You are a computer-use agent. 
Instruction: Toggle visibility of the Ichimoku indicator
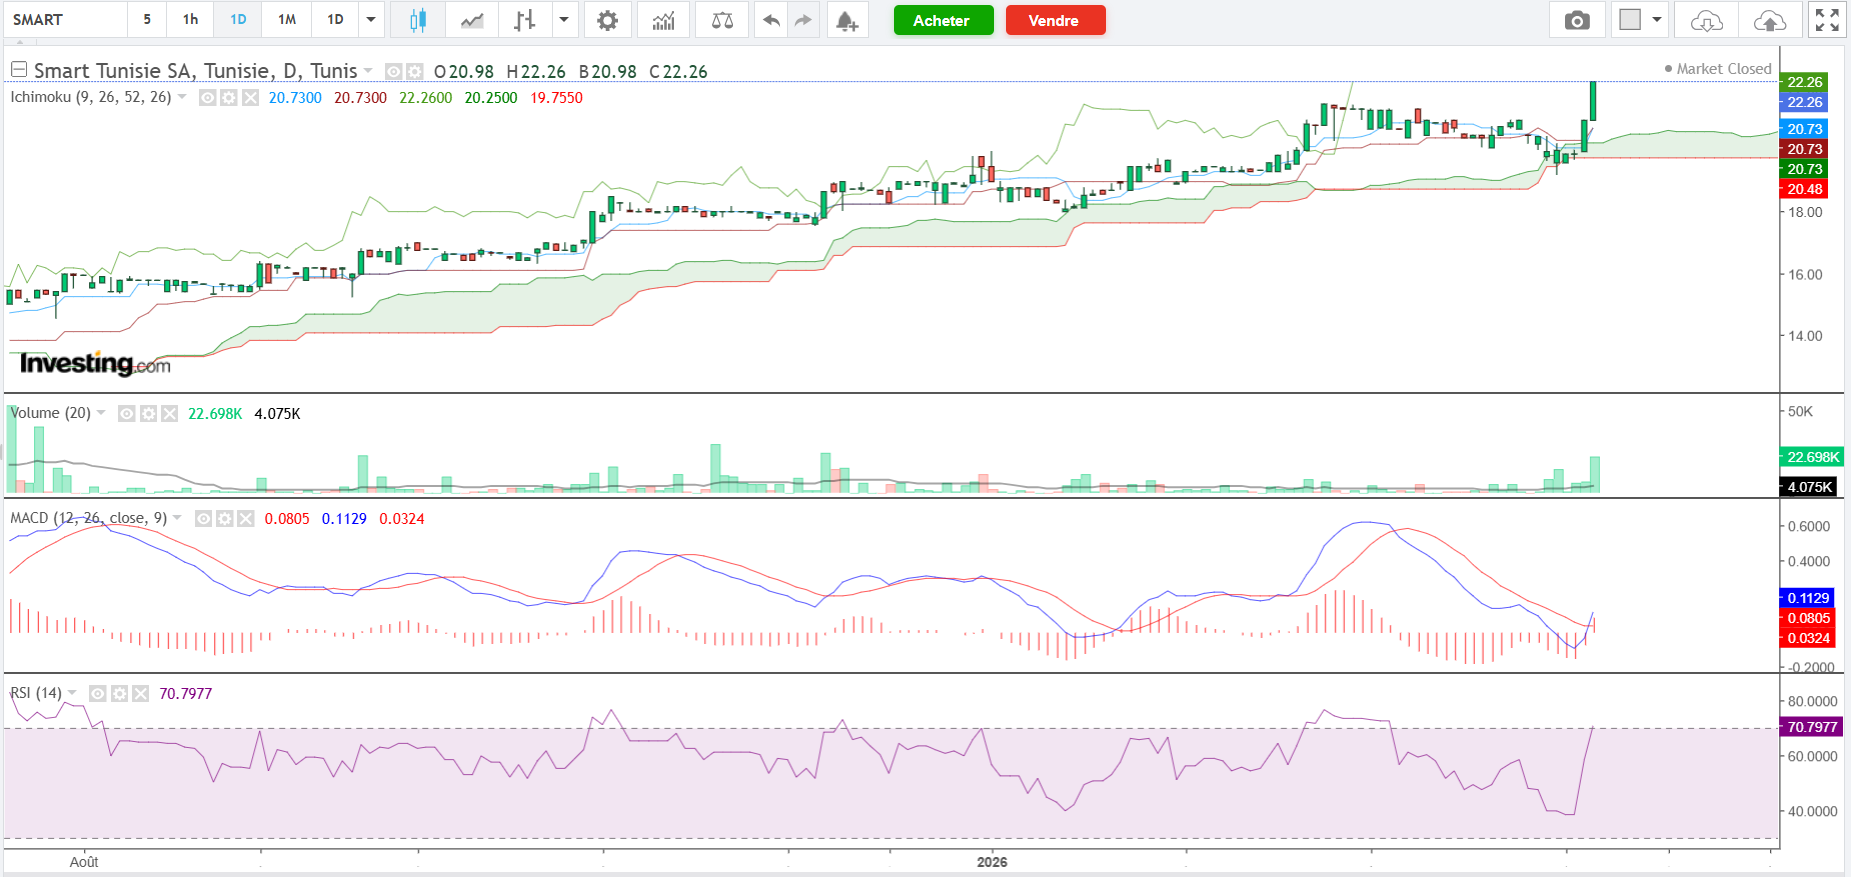(x=208, y=98)
